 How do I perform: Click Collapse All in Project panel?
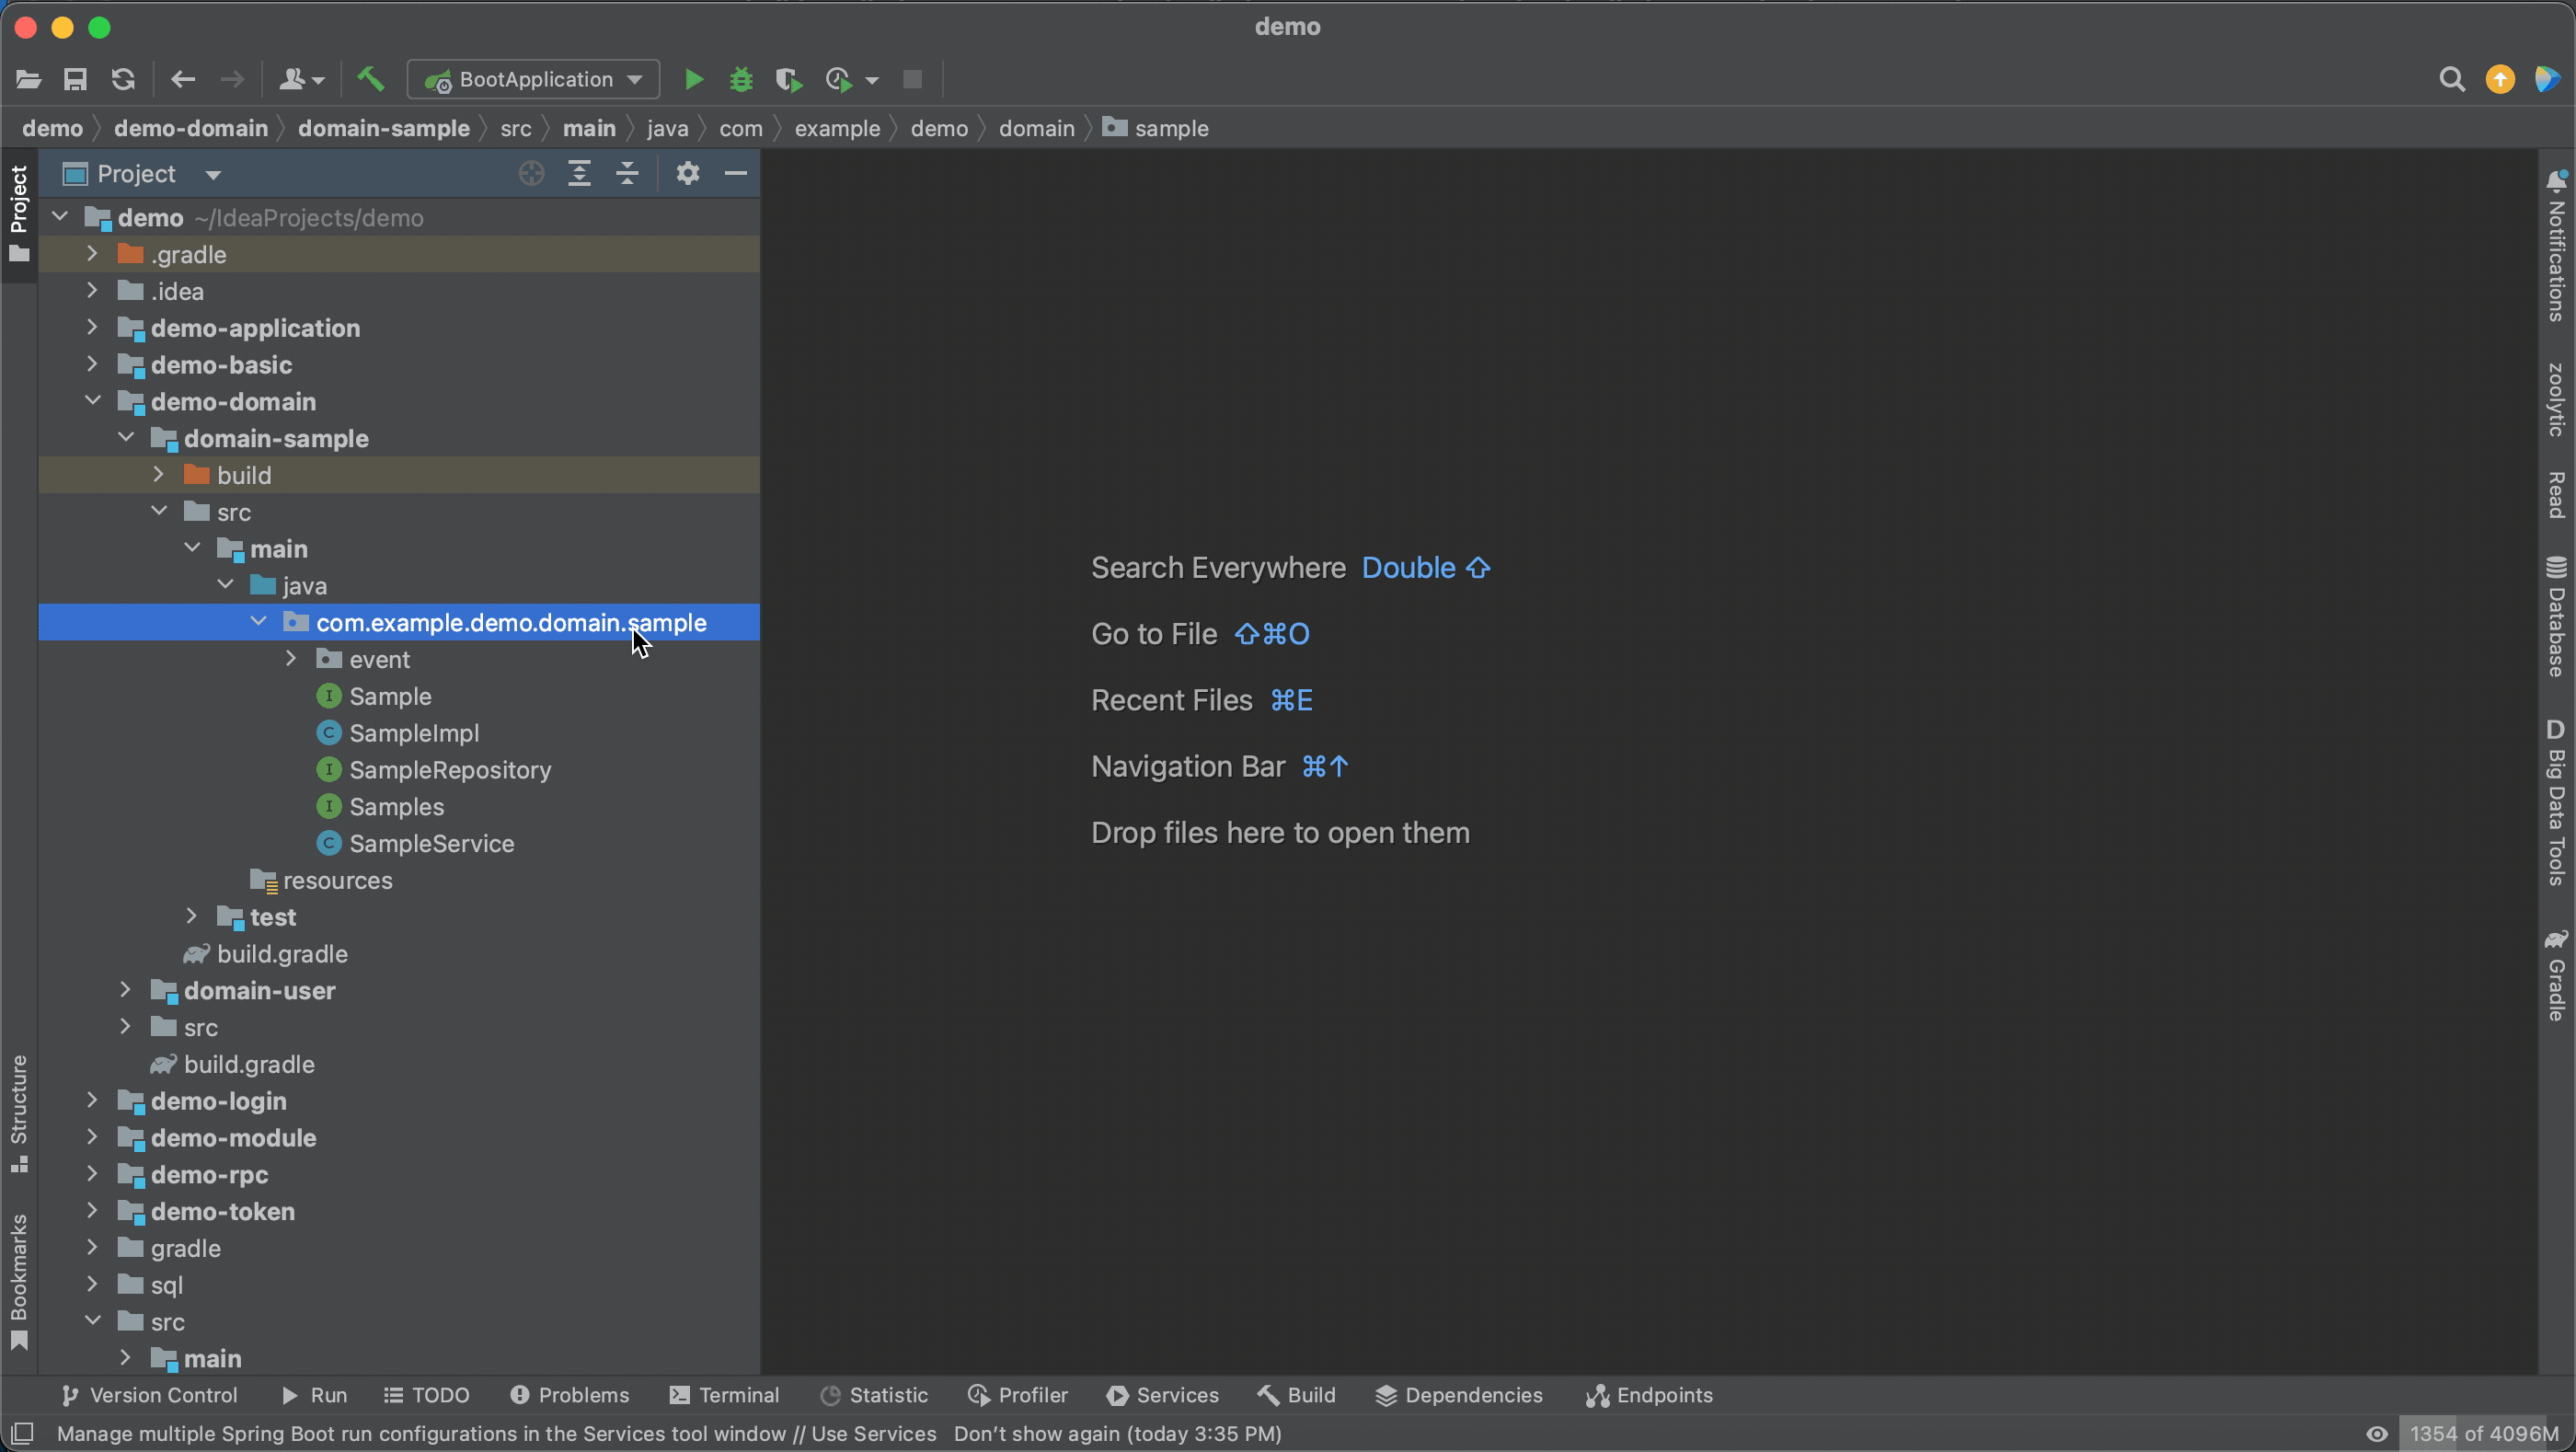(627, 173)
